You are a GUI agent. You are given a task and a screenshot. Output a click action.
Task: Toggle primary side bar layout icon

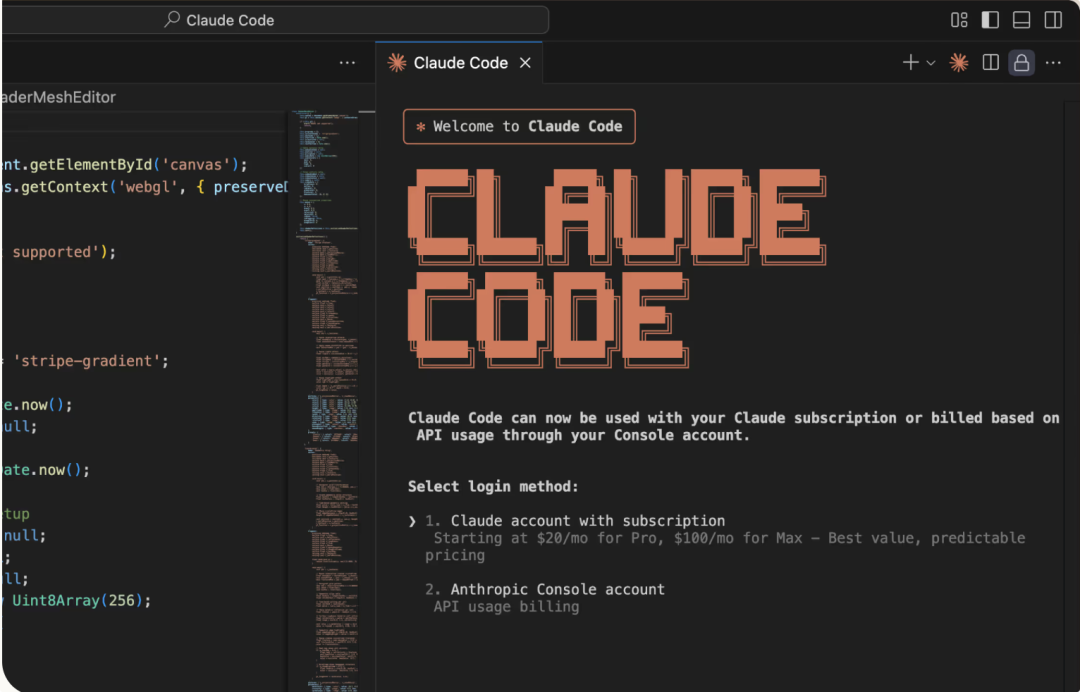point(990,20)
